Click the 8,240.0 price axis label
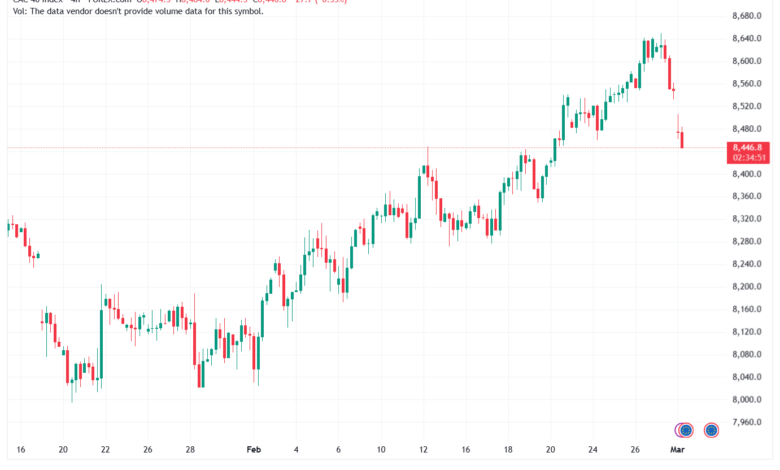This screenshot has width=780, height=470. click(747, 264)
